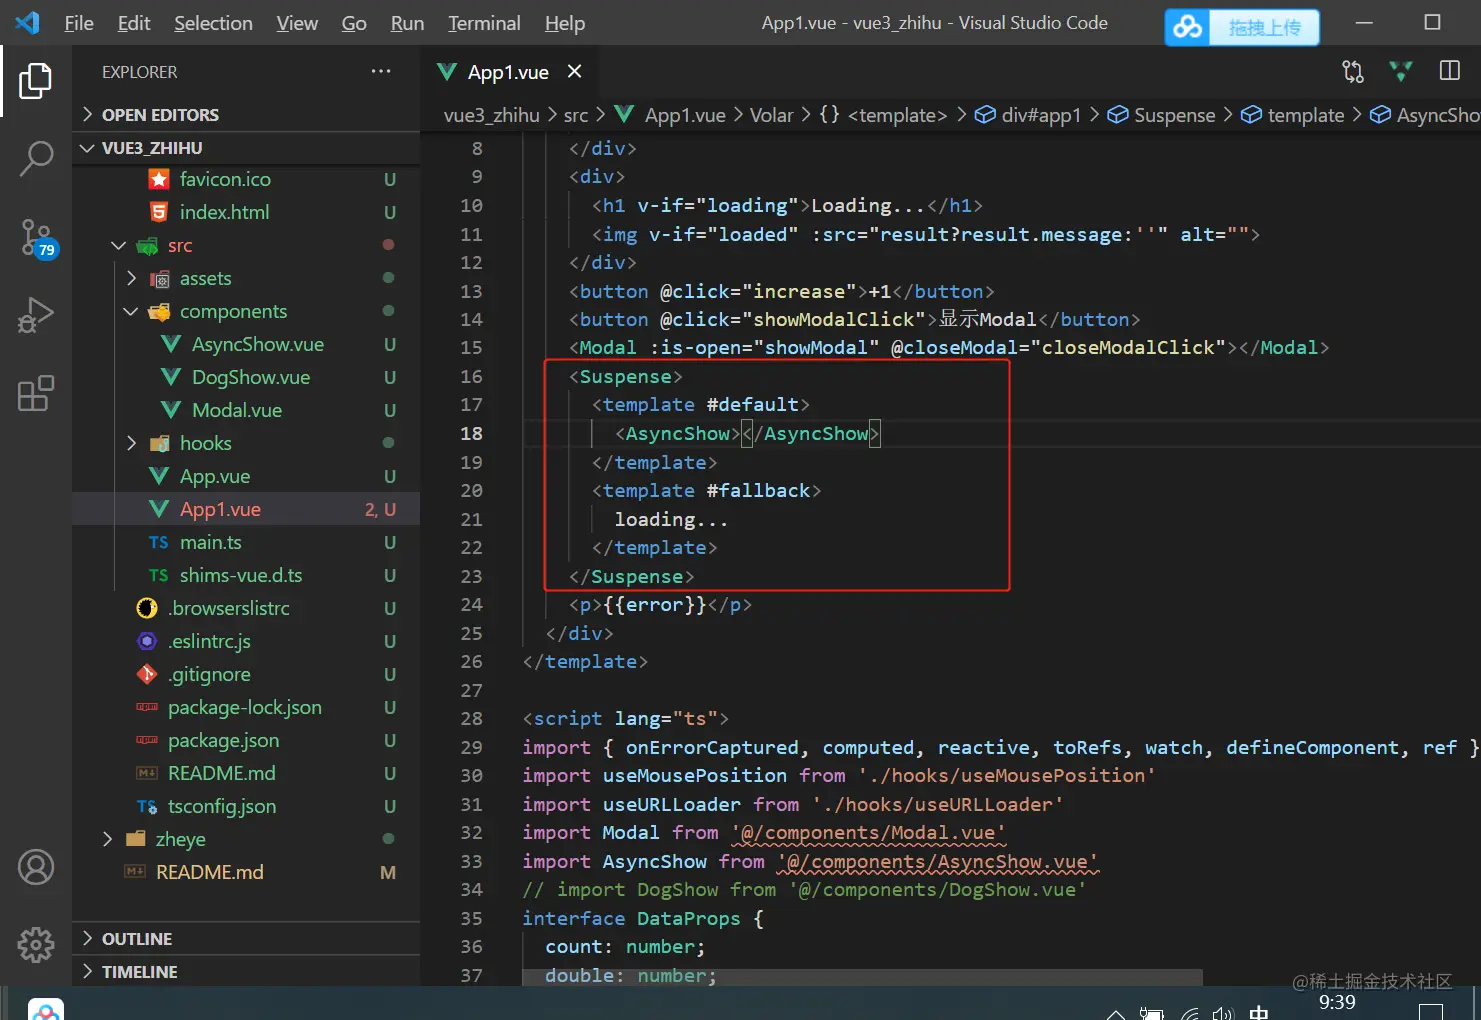Expand the OPEN EDITORS section

click(246, 115)
